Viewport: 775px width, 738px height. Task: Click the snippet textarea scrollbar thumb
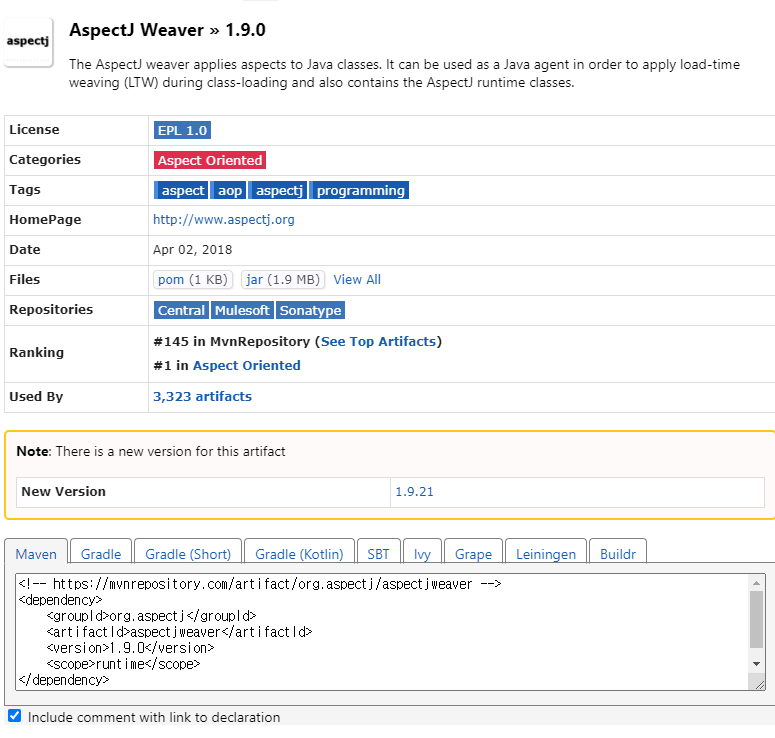756,619
